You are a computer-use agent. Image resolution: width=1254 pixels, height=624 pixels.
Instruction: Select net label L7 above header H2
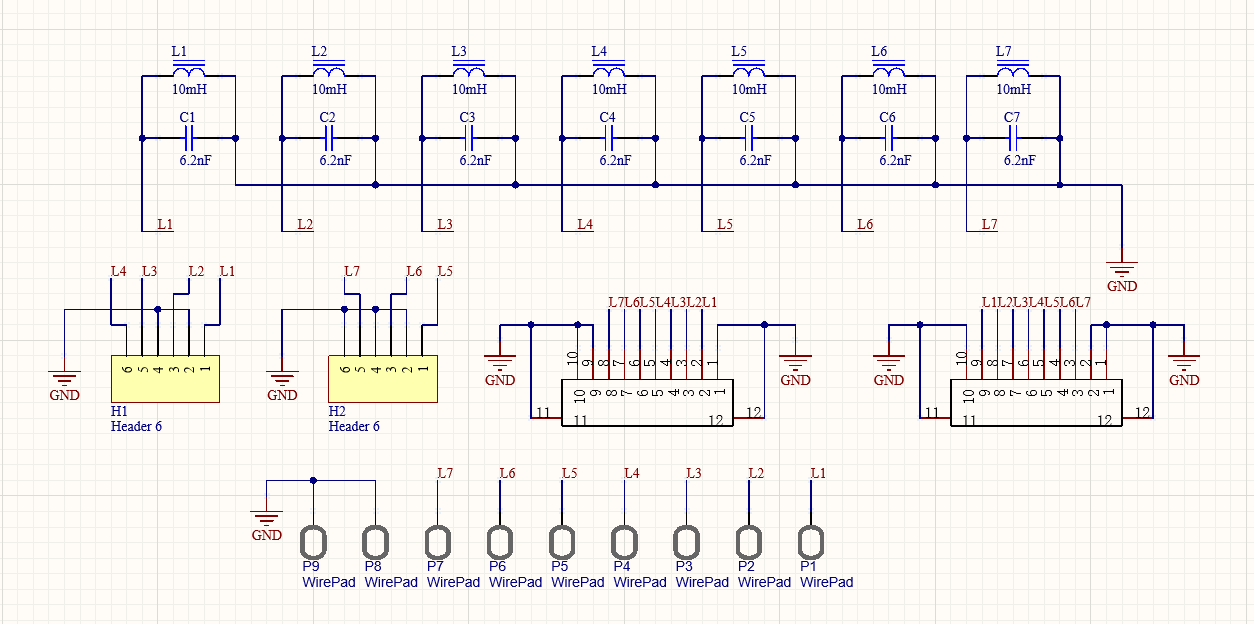351,271
